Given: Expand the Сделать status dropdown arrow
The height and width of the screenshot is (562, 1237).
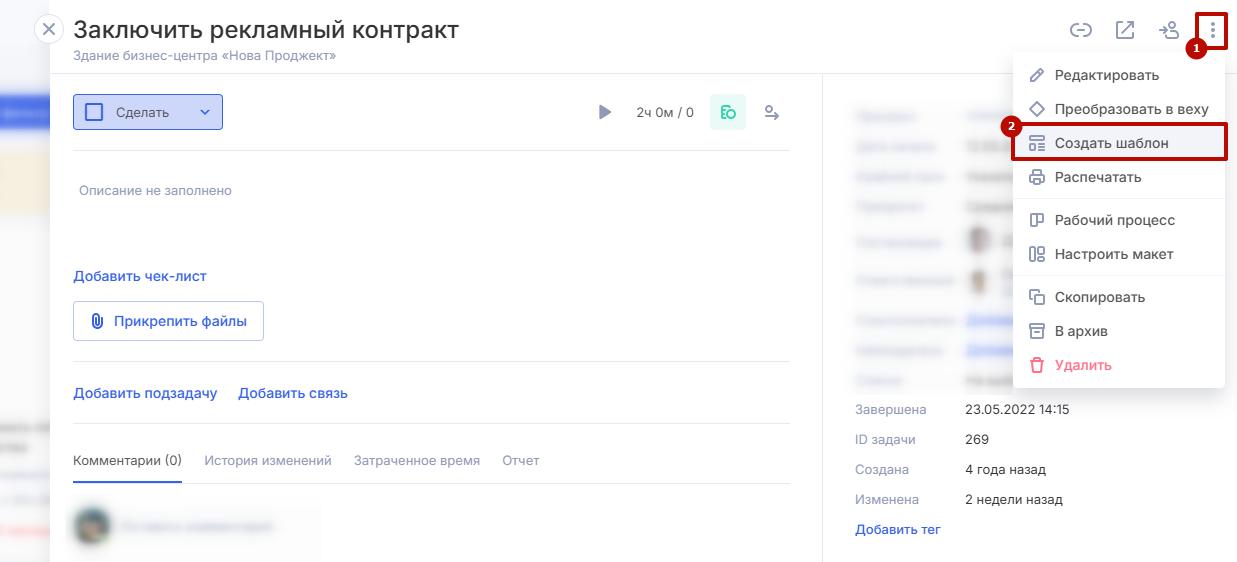Looking at the screenshot, I should tap(205, 112).
